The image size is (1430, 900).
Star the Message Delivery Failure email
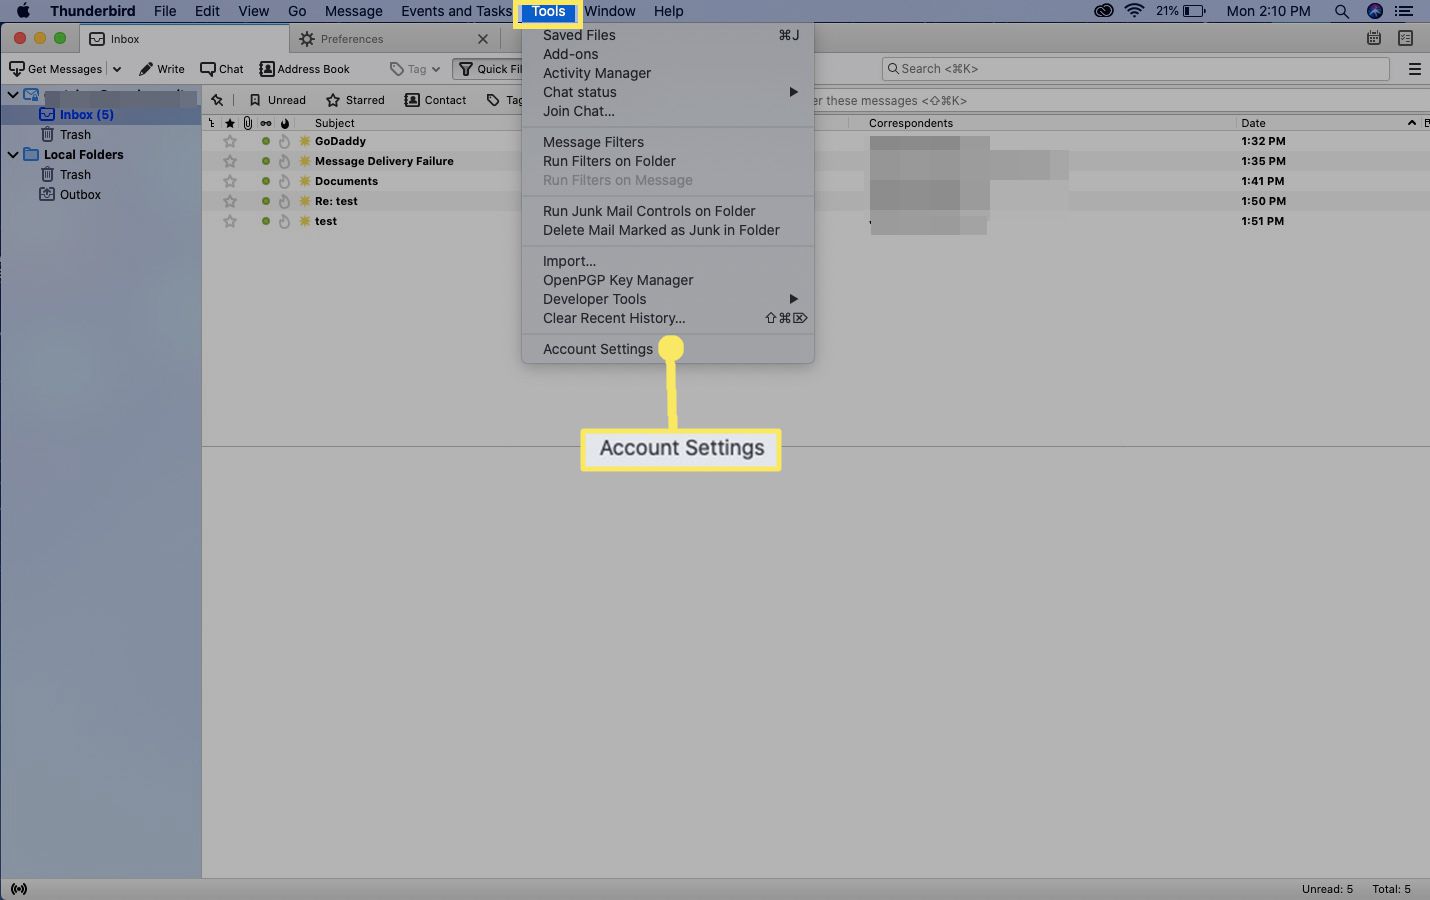pyautogui.click(x=230, y=161)
